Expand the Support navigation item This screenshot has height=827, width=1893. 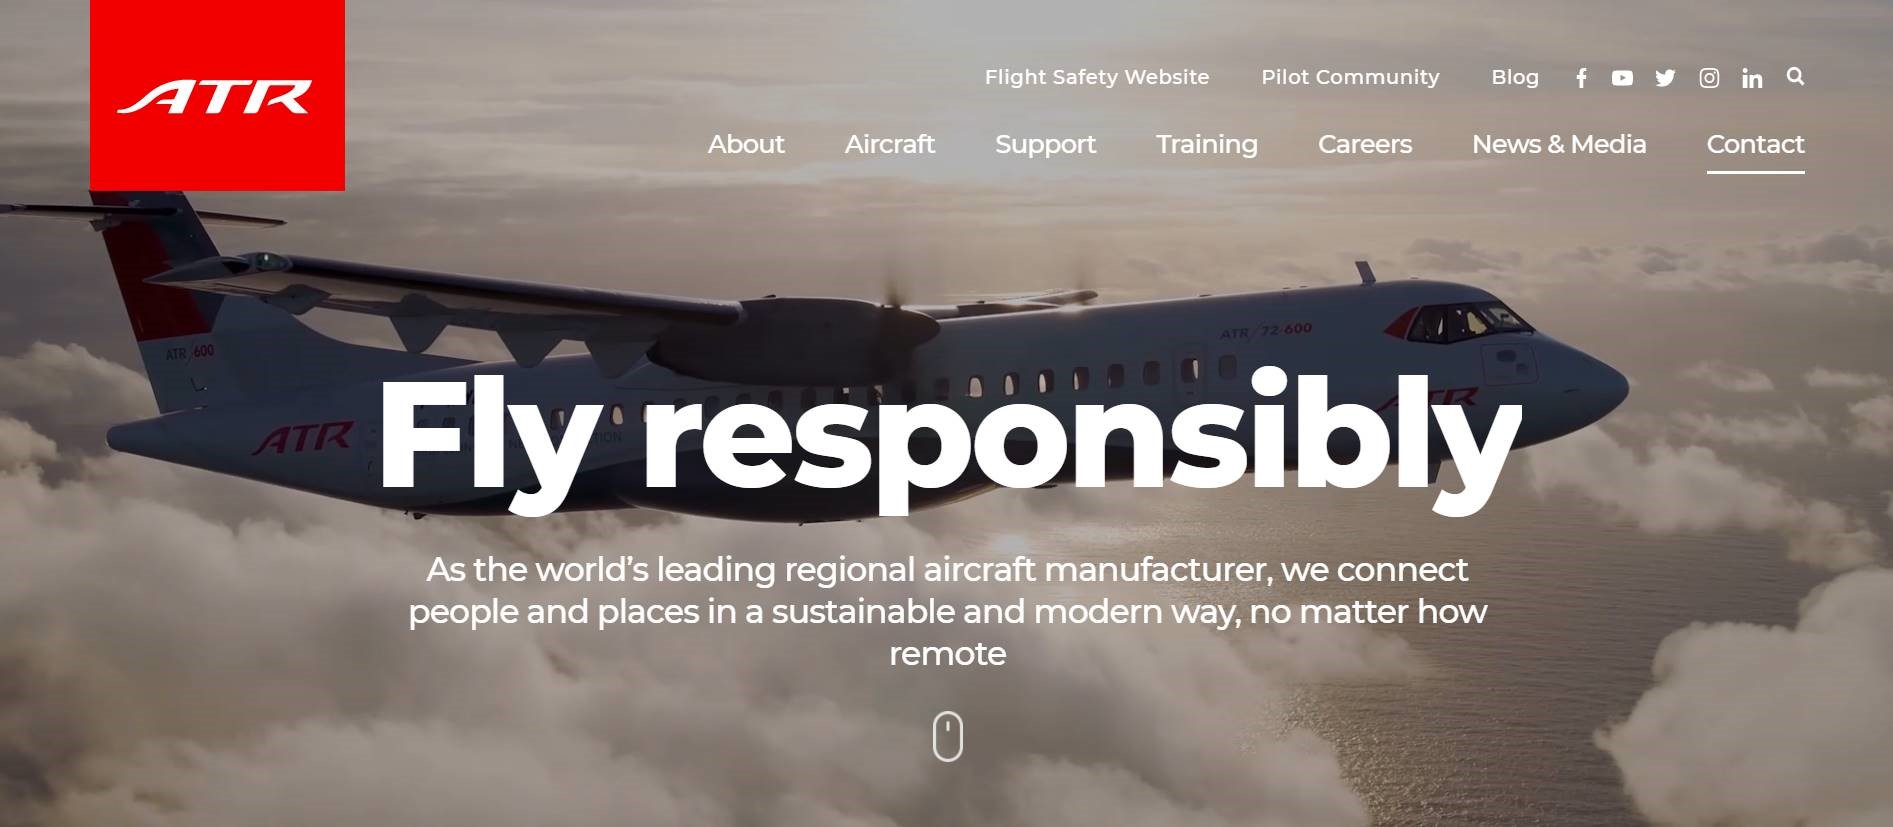tap(1045, 145)
